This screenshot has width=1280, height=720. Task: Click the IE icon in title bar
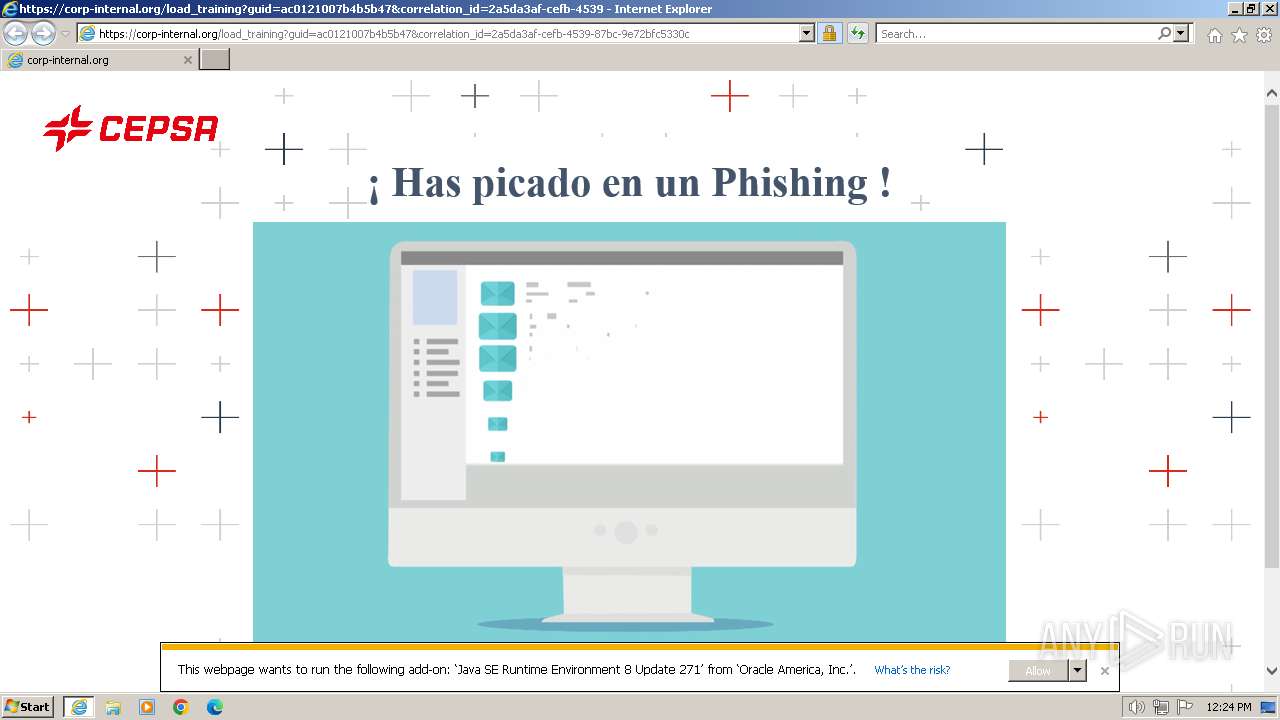pyautogui.click(x=9, y=9)
